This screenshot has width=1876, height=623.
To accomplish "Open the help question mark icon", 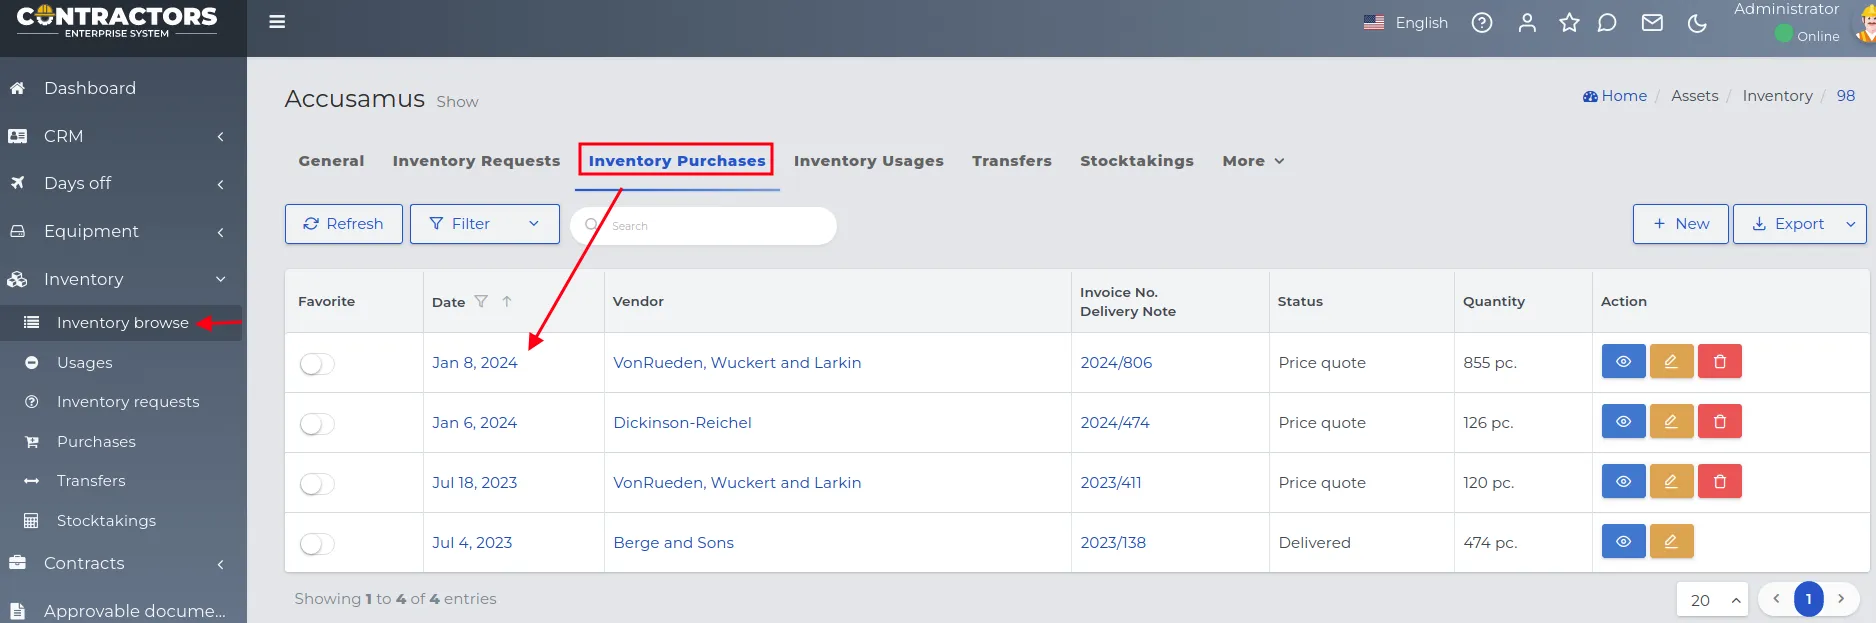I will point(1482,22).
